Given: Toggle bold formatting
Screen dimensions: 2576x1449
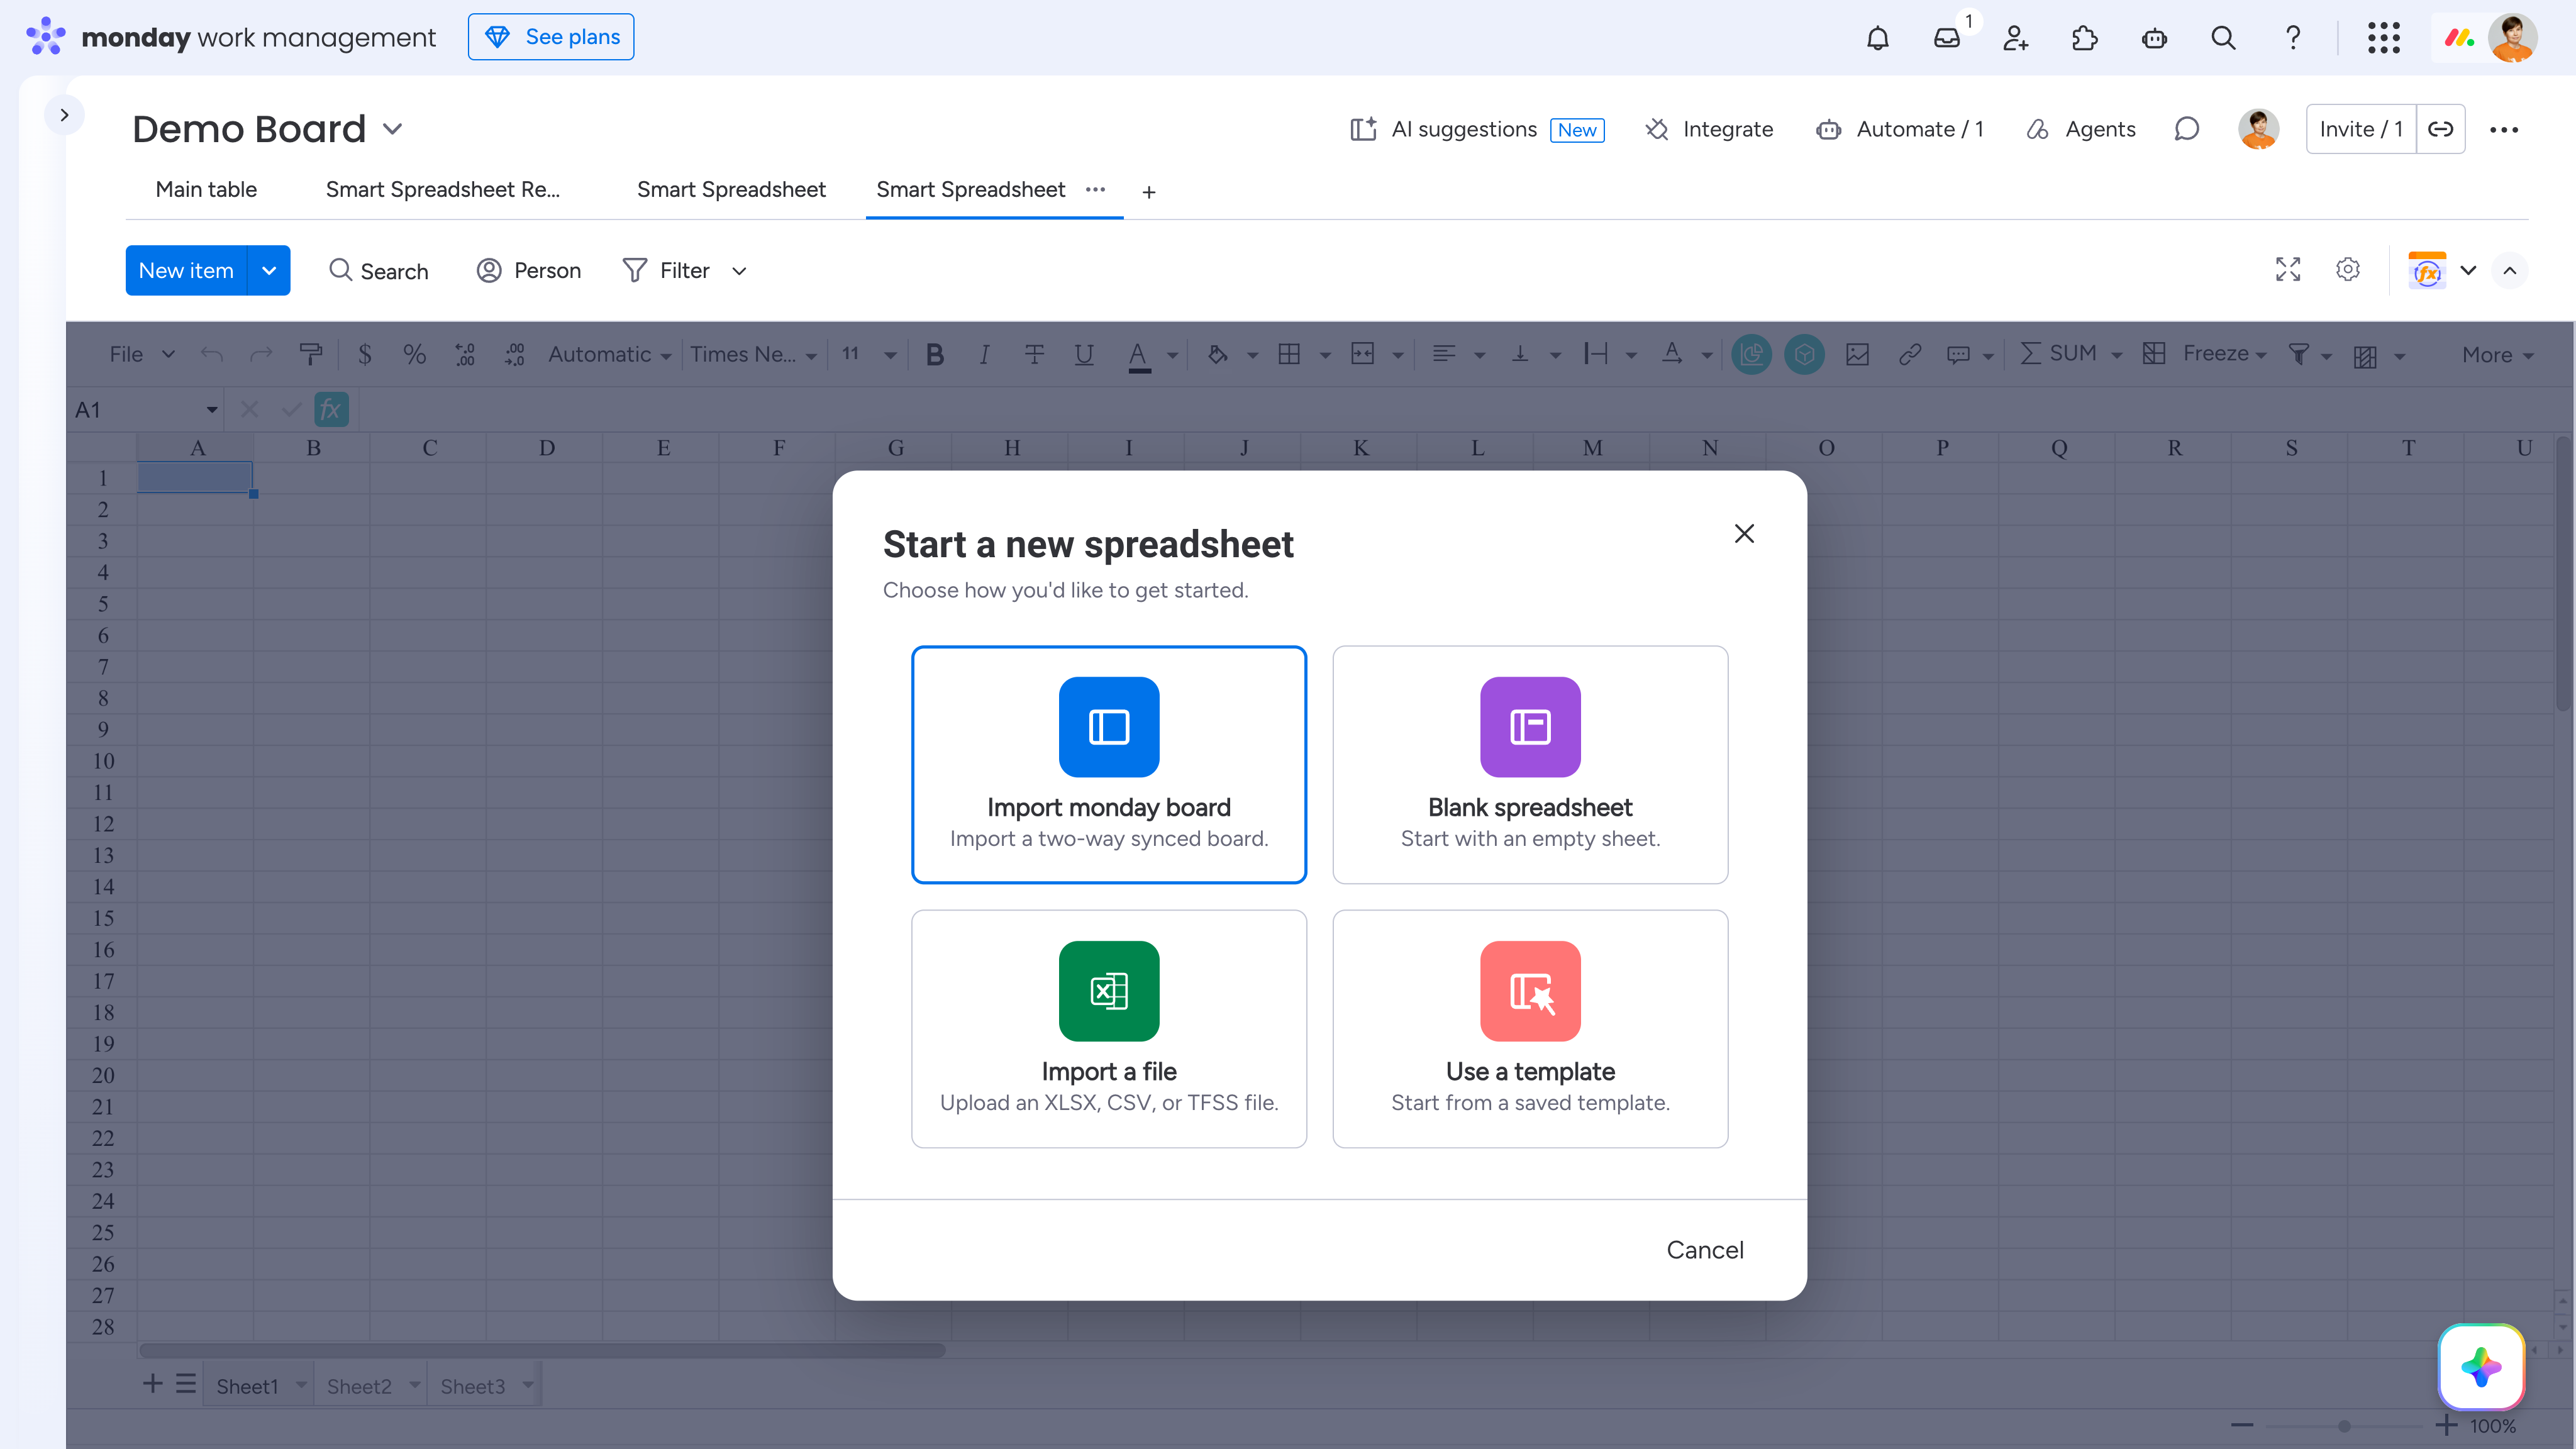Looking at the screenshot, I should tap(935, 354).
